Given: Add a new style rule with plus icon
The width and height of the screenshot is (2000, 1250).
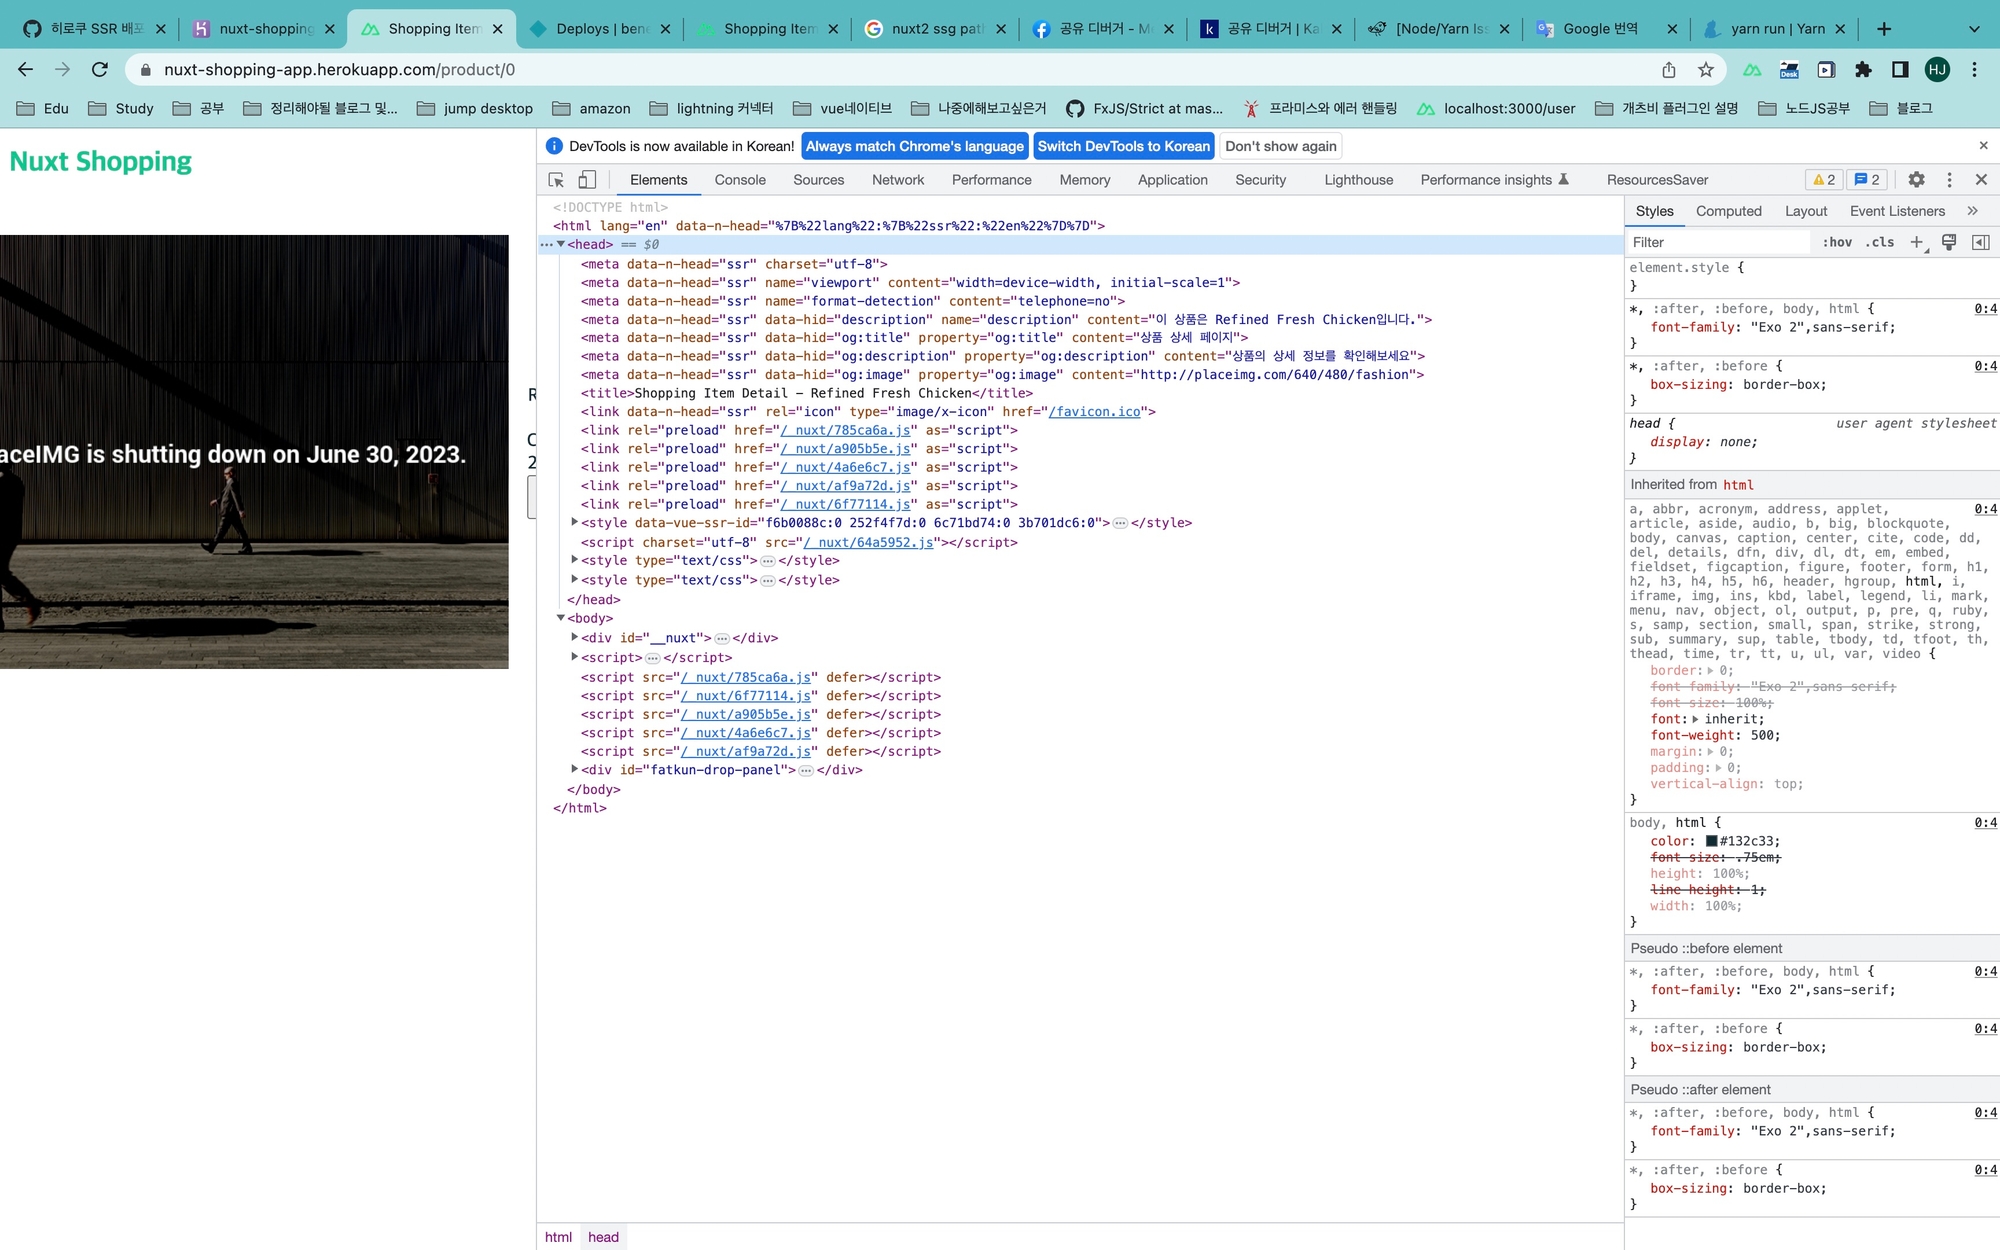Looking at the screenshot, I should coord(1917,242).
